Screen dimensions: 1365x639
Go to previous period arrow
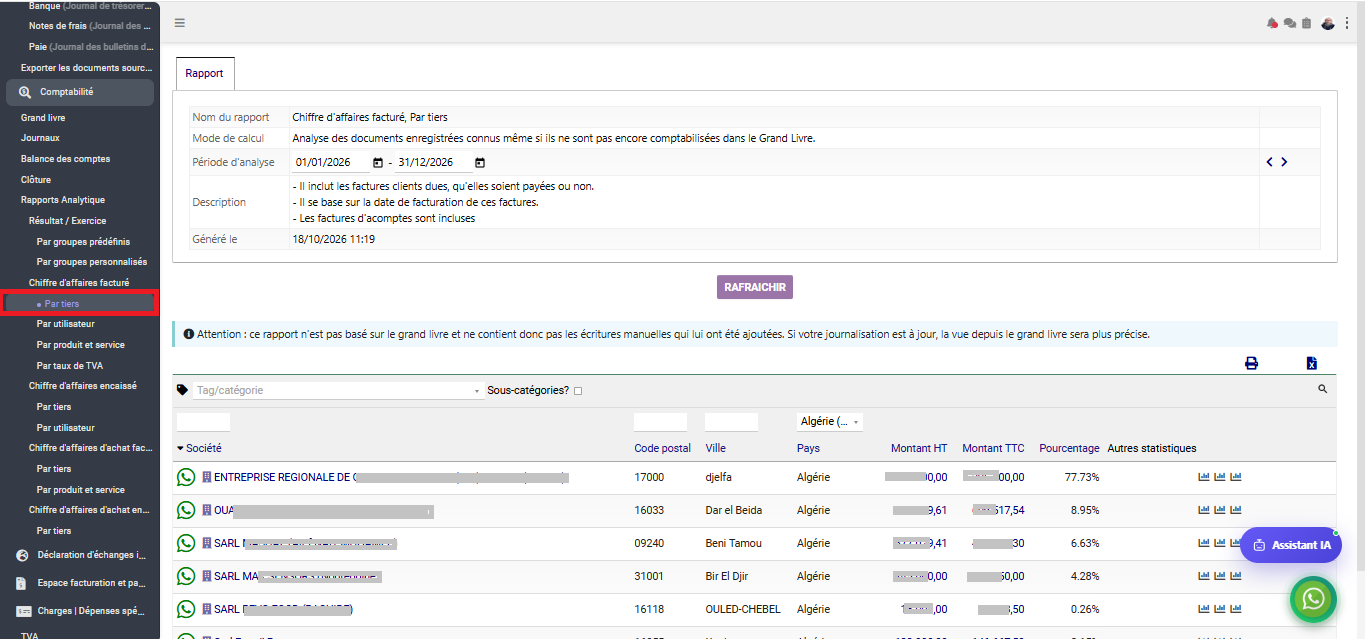point(1270,162)
